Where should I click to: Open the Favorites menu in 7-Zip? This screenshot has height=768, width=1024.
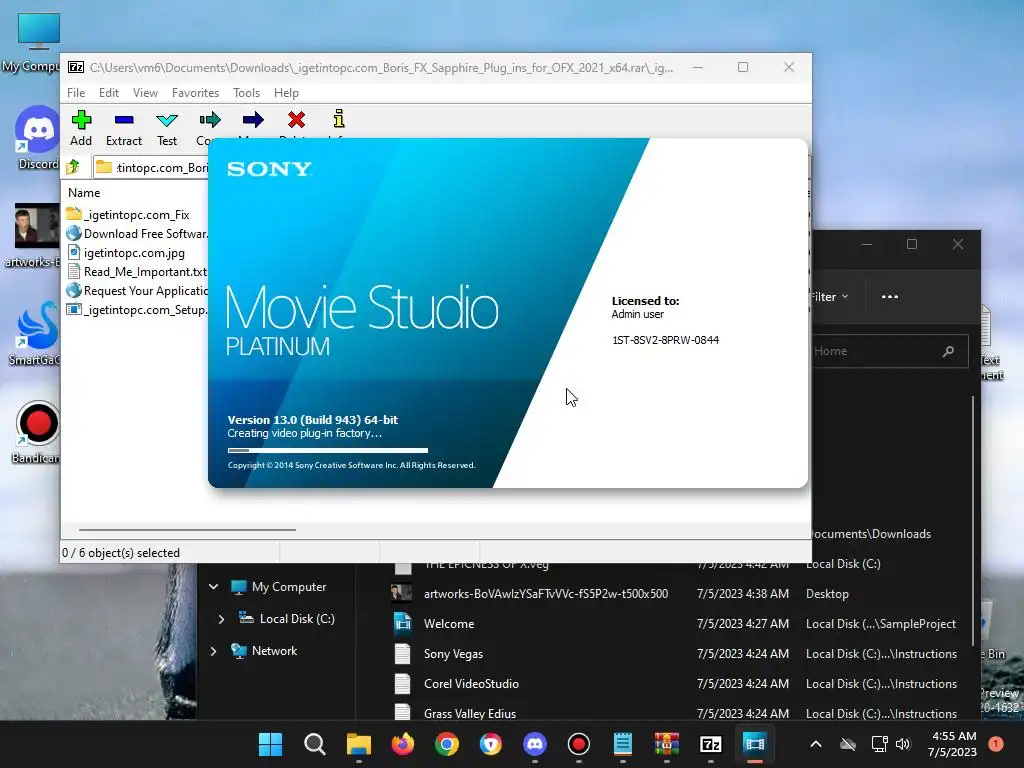(x=195, y=93)
